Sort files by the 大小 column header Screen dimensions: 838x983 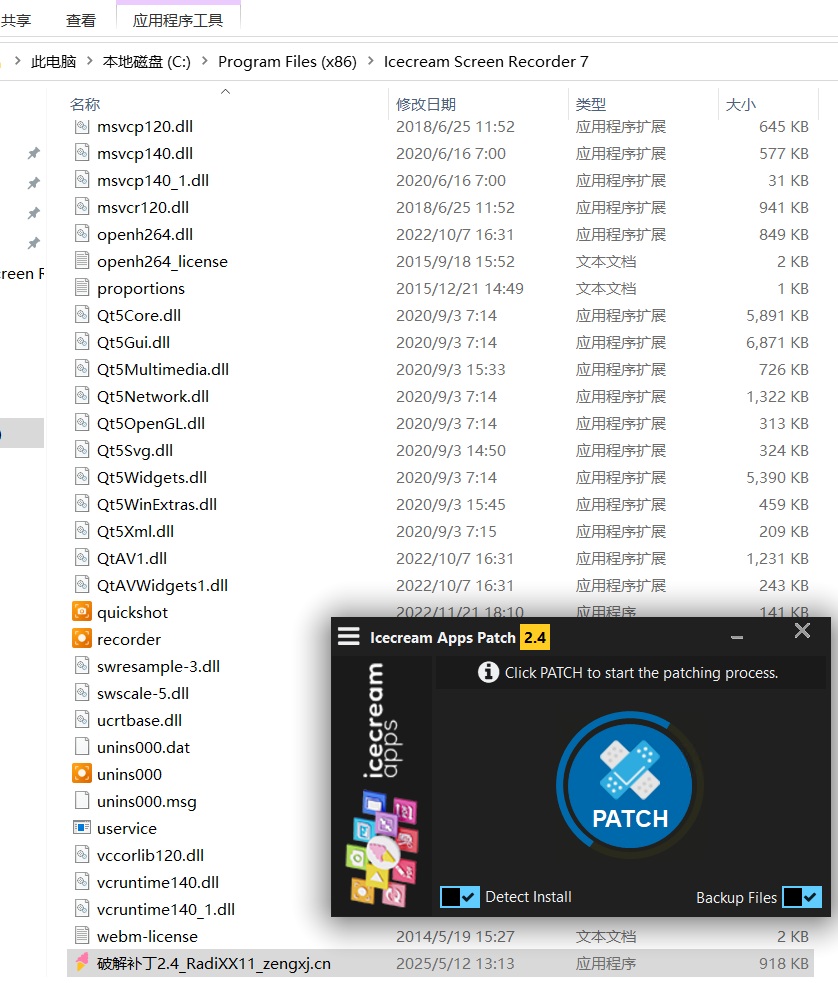tap(740, 104)
